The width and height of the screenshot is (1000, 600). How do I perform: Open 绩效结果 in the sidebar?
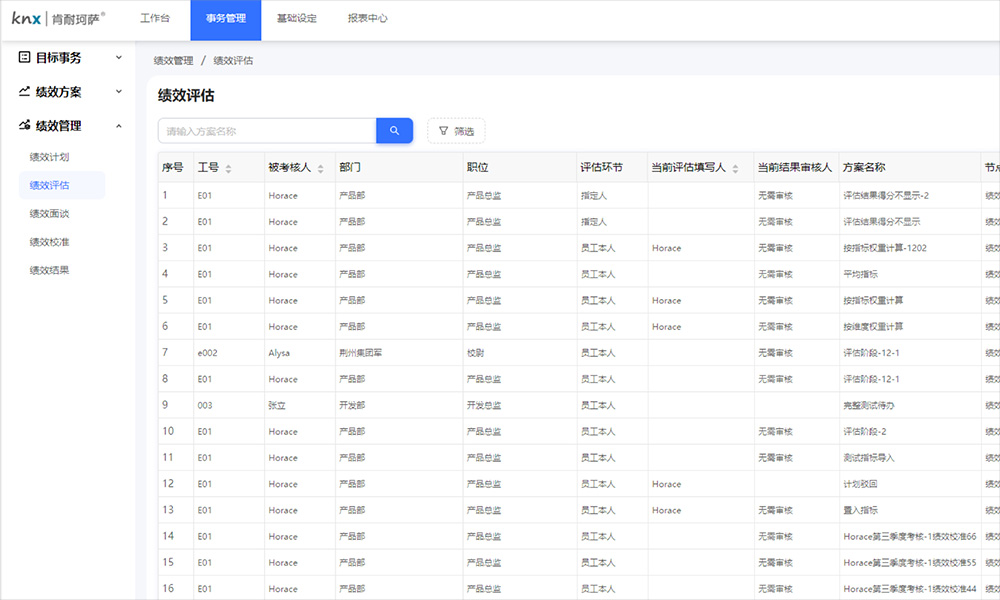coord(49,270)
